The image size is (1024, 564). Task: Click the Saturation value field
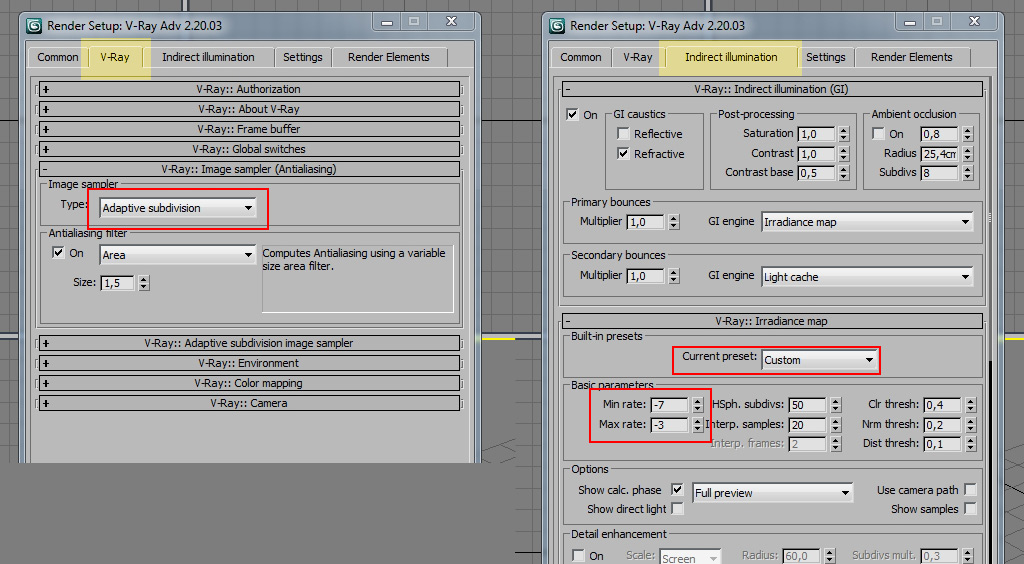tap(817, 134)
